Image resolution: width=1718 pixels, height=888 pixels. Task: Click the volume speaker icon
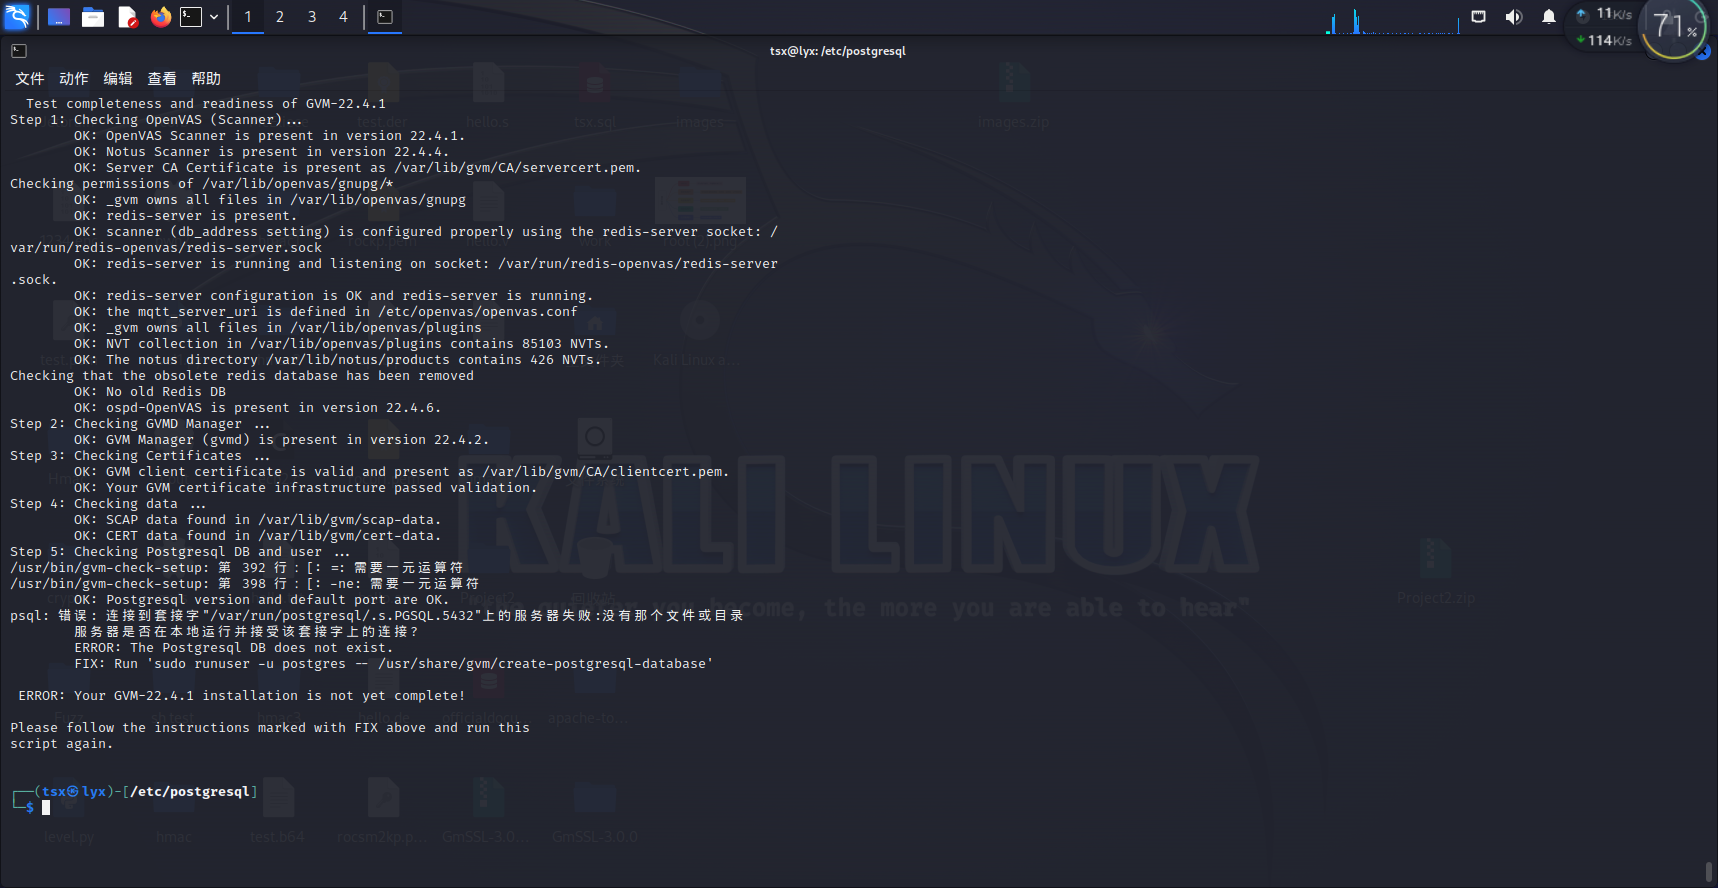click(x=1514, y=16)
